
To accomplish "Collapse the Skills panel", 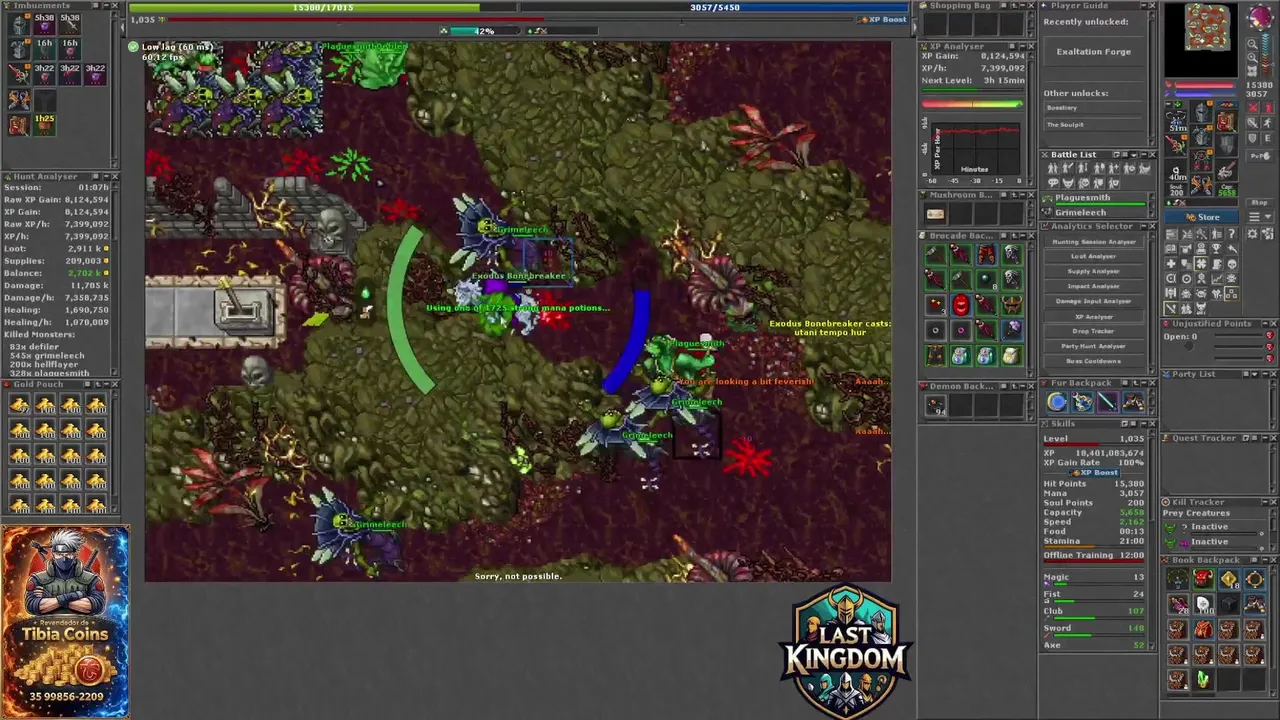I will [1144, 424].
